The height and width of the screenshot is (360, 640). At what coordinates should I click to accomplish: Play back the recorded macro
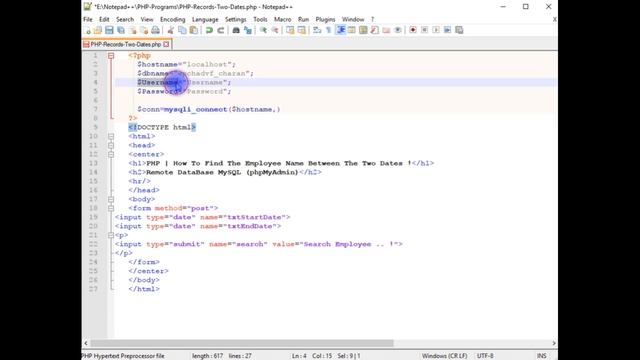pyautogui.click(x=436, y=30)
